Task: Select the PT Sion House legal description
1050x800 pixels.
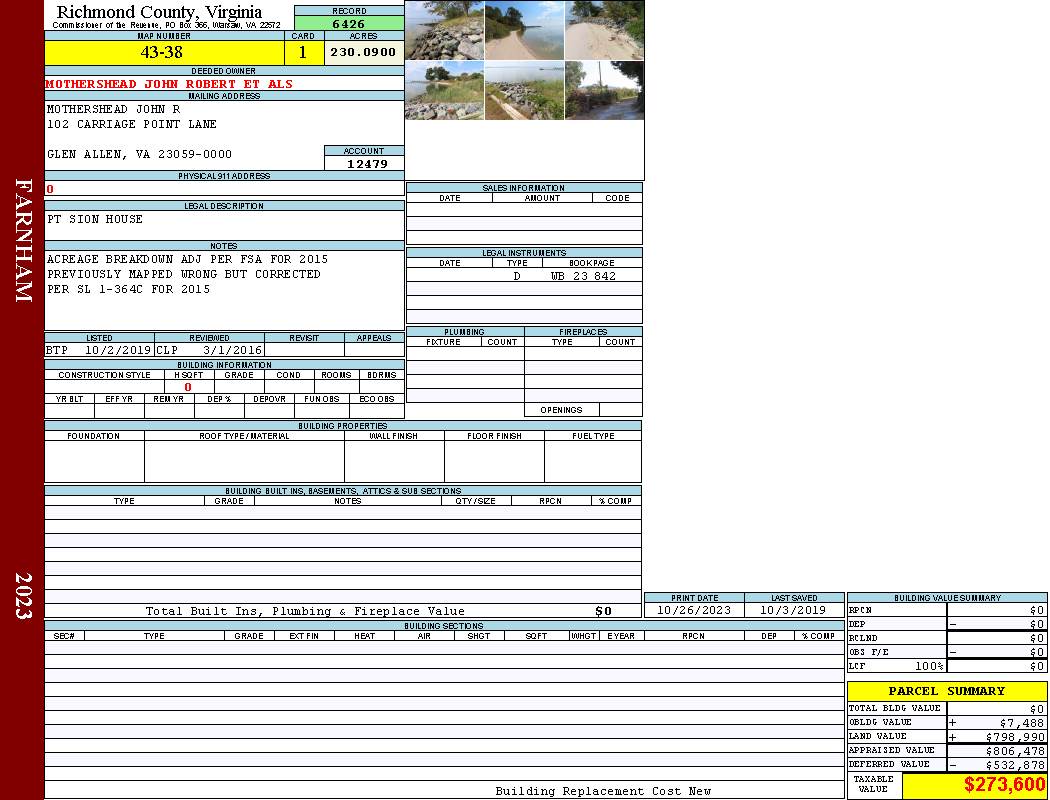Action: pos(95,219)
